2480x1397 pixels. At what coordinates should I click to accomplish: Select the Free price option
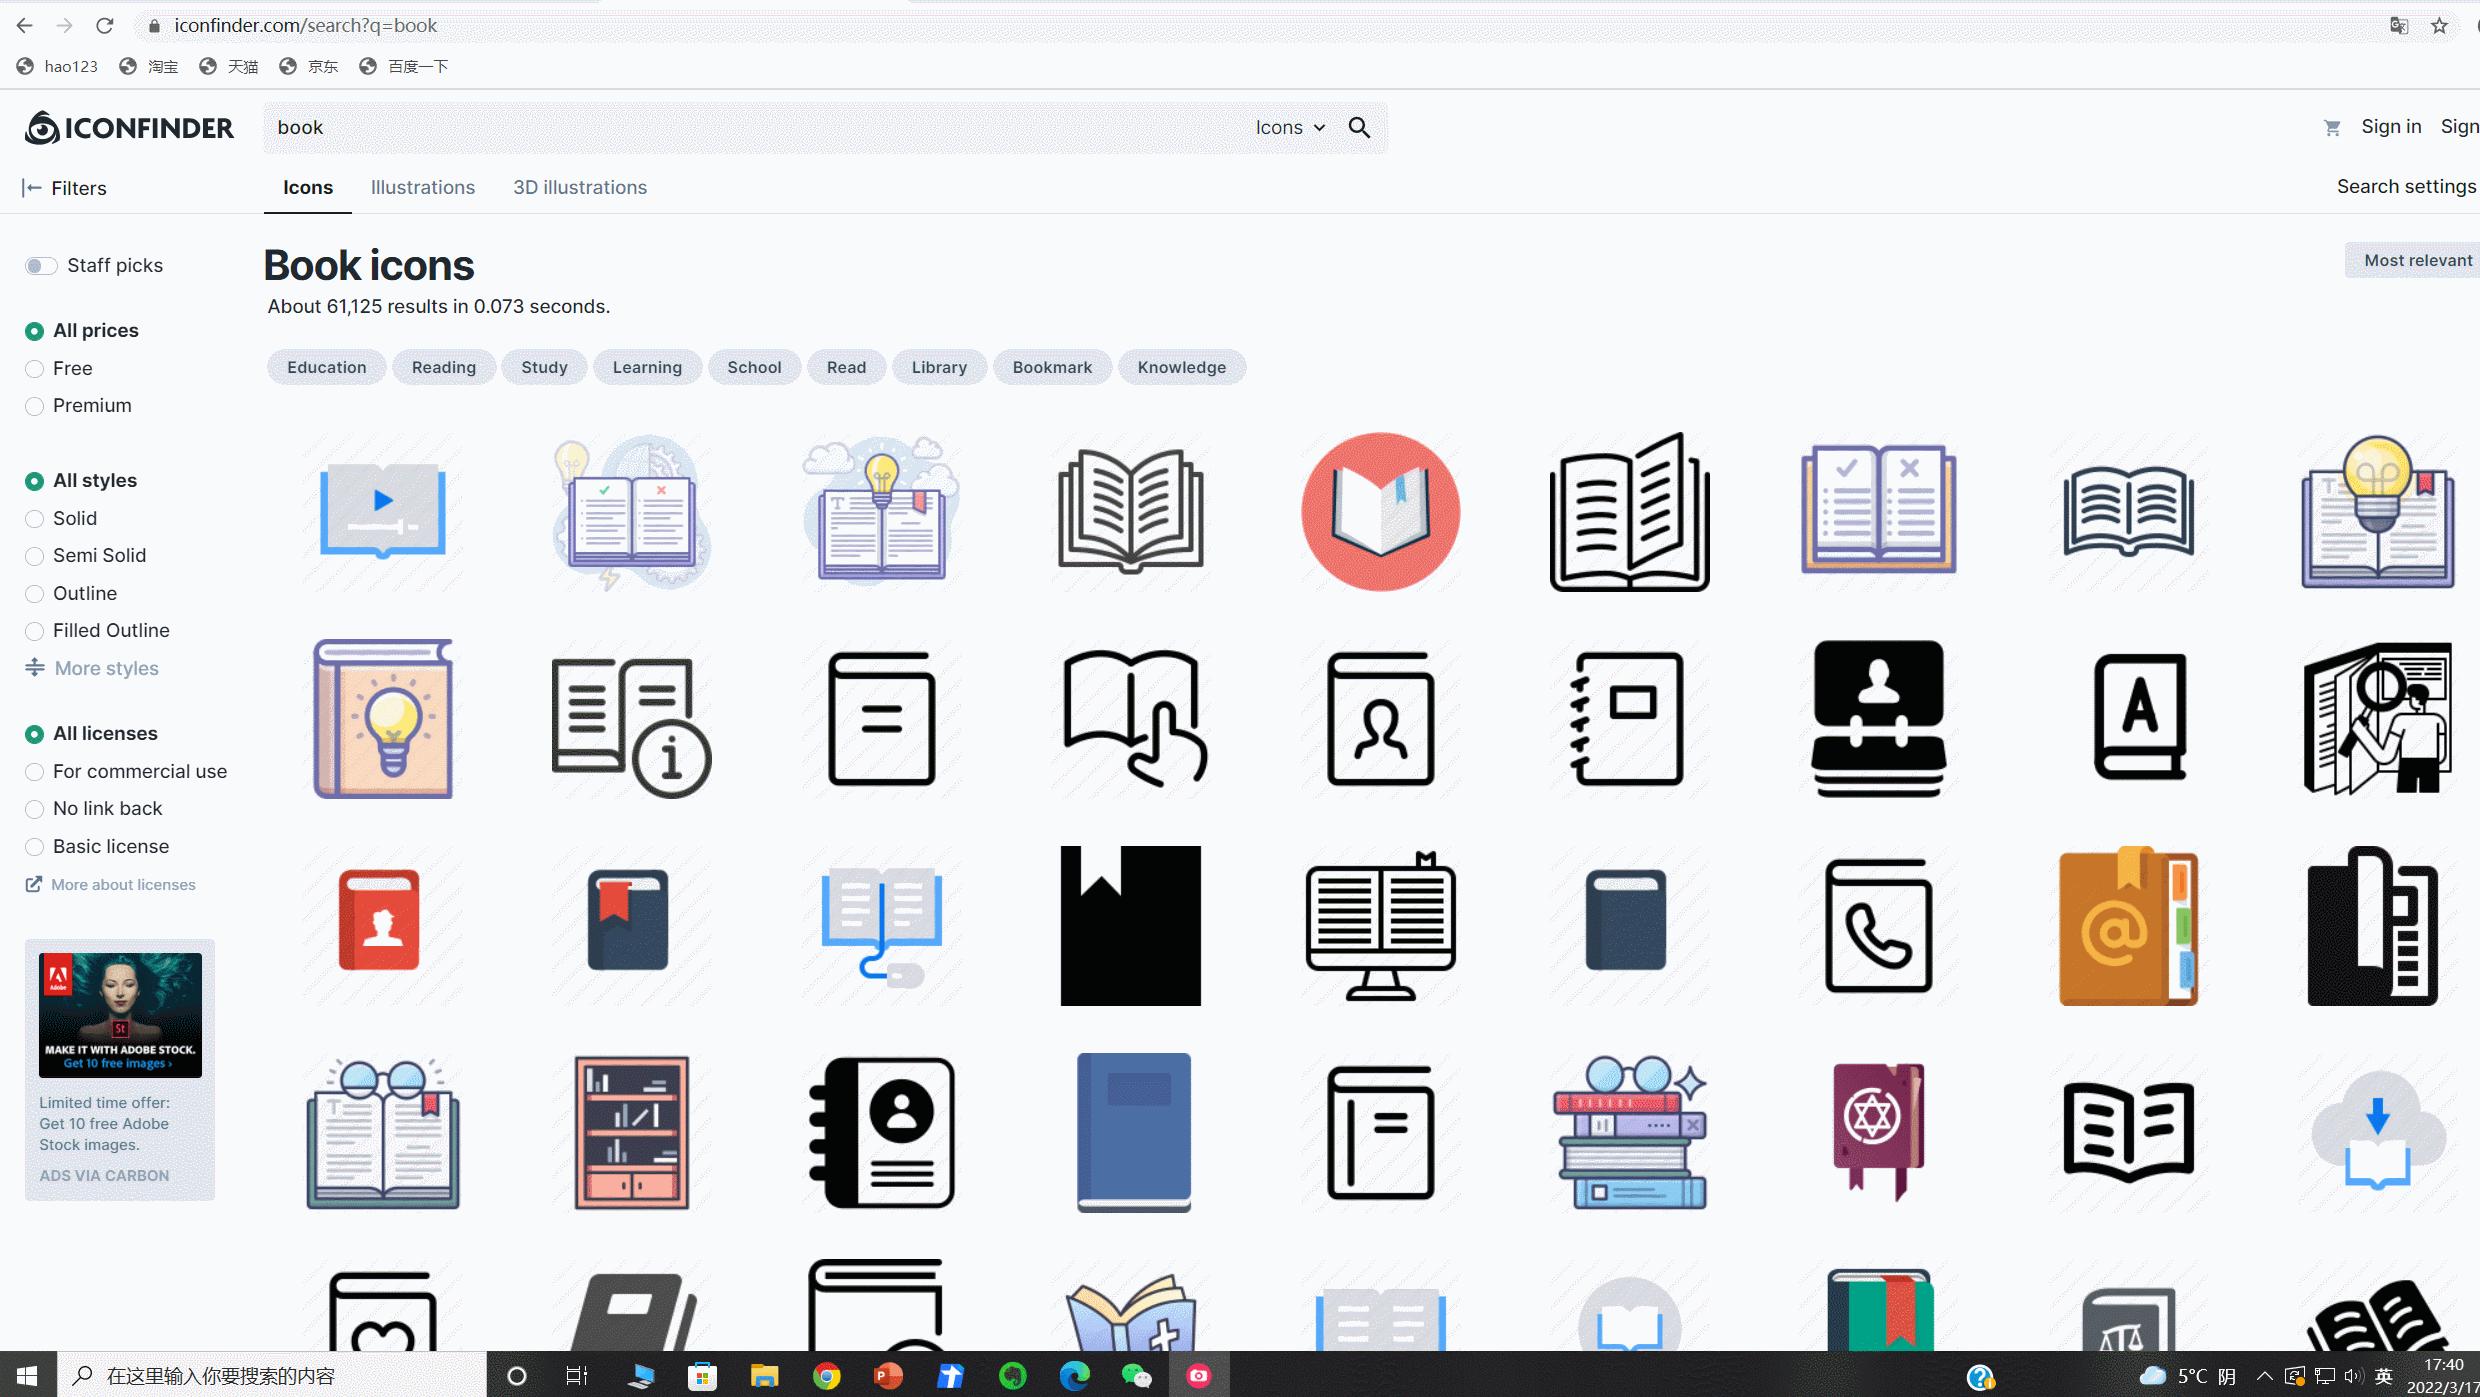(35, 369)
